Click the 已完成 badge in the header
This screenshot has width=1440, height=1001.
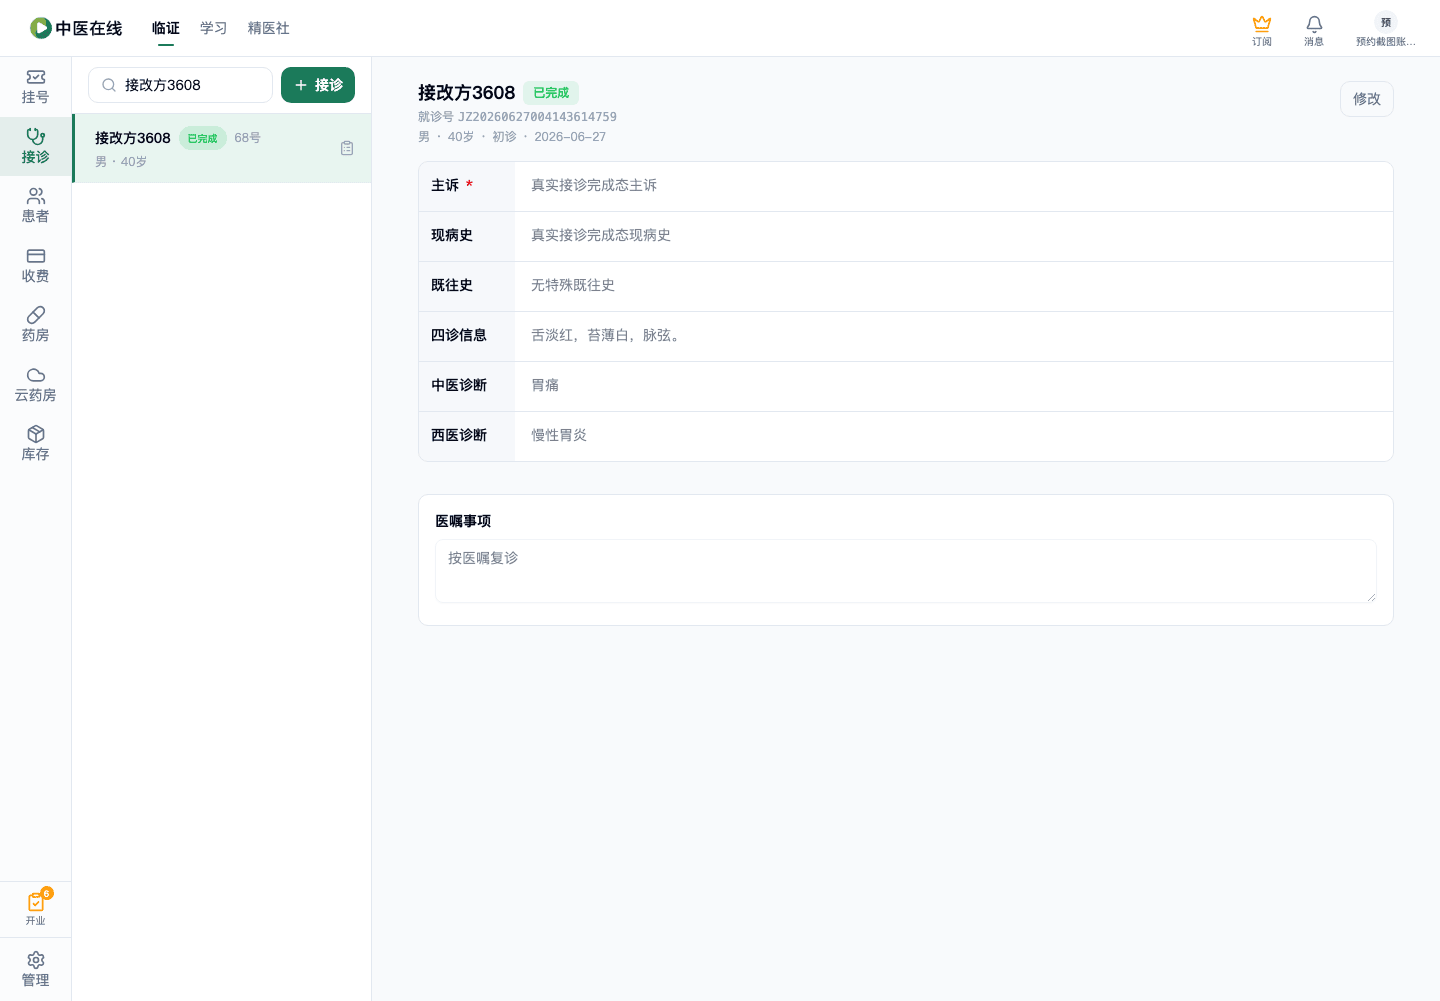551,93
